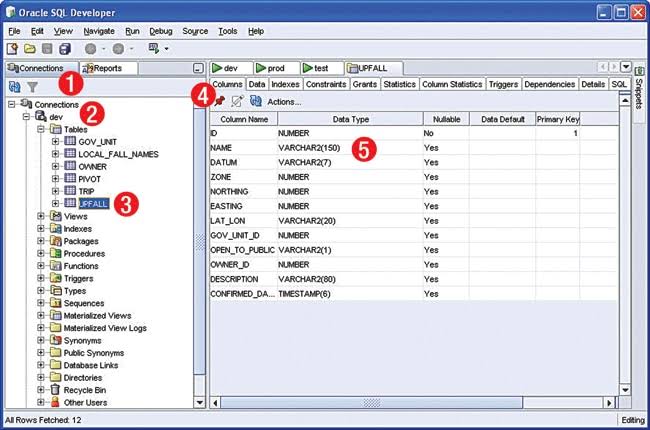
Task: Click the Open folder toolbar icon
Action: [x=29, y=49]
